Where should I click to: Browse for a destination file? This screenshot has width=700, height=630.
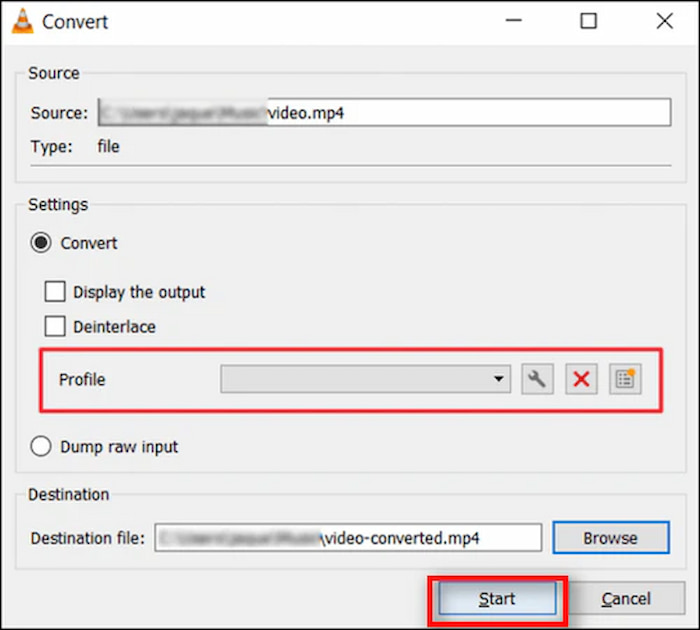(610, 538)
